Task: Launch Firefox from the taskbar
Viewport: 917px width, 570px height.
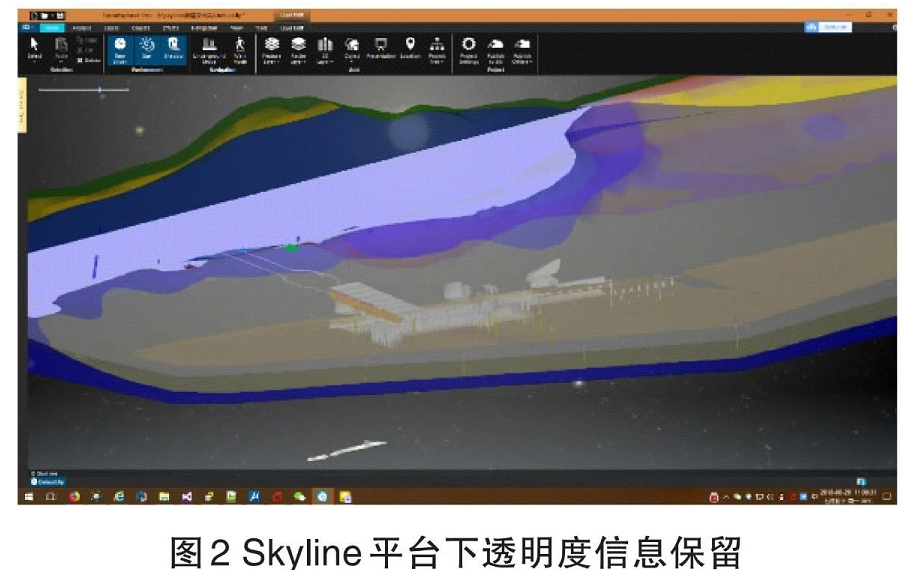Action: (x=74, y=497)
